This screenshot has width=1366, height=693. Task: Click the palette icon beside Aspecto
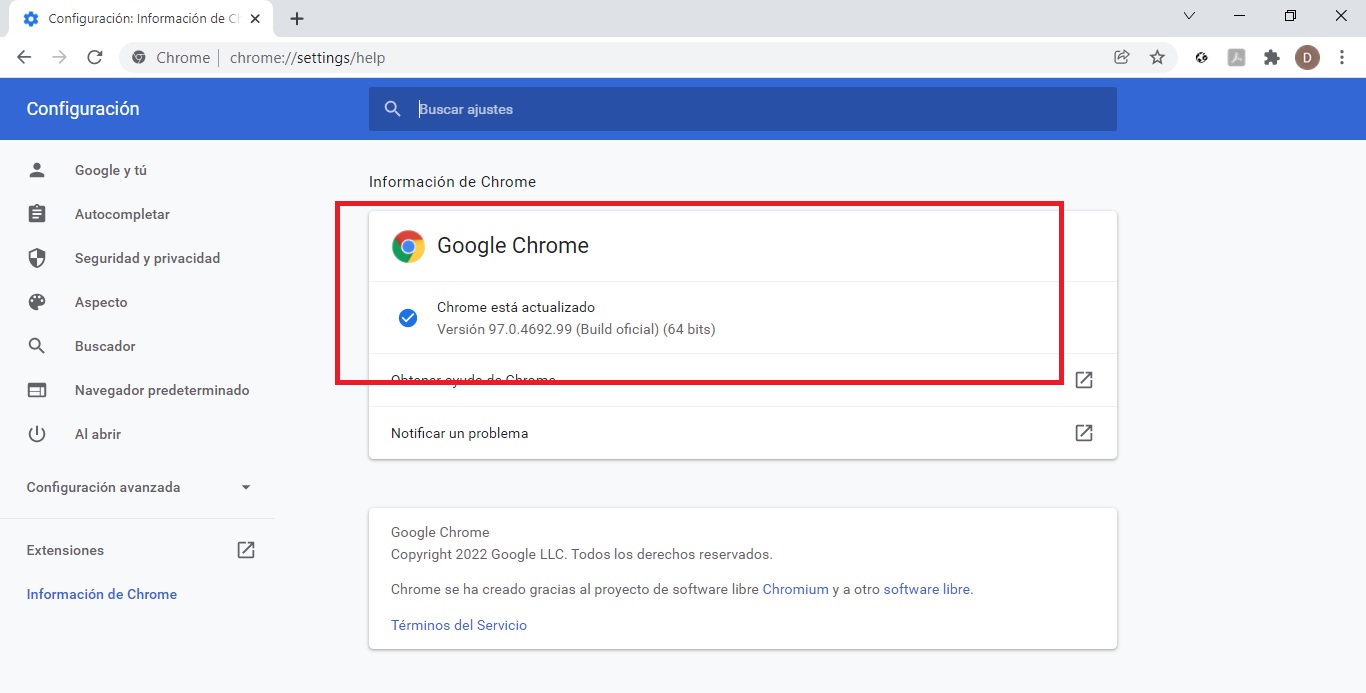pos(37,302)
